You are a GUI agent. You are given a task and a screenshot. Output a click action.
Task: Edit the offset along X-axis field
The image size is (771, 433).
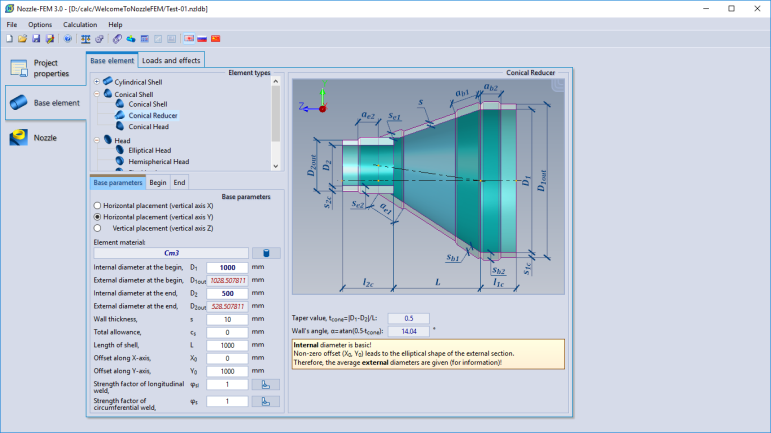tap(227, 358)
